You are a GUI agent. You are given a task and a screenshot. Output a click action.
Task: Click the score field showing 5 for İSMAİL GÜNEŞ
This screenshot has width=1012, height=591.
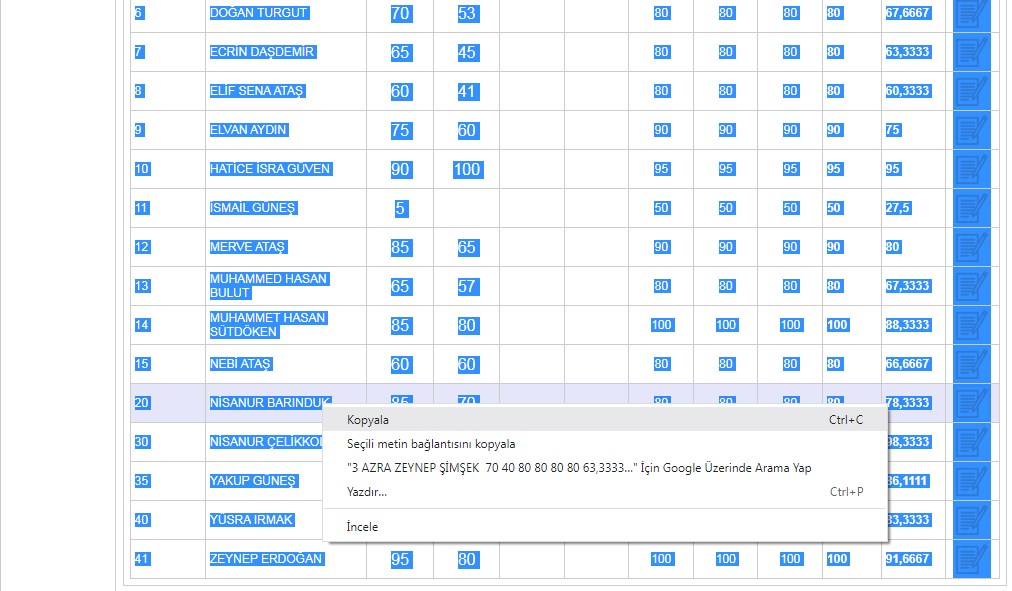click(400, 208)
